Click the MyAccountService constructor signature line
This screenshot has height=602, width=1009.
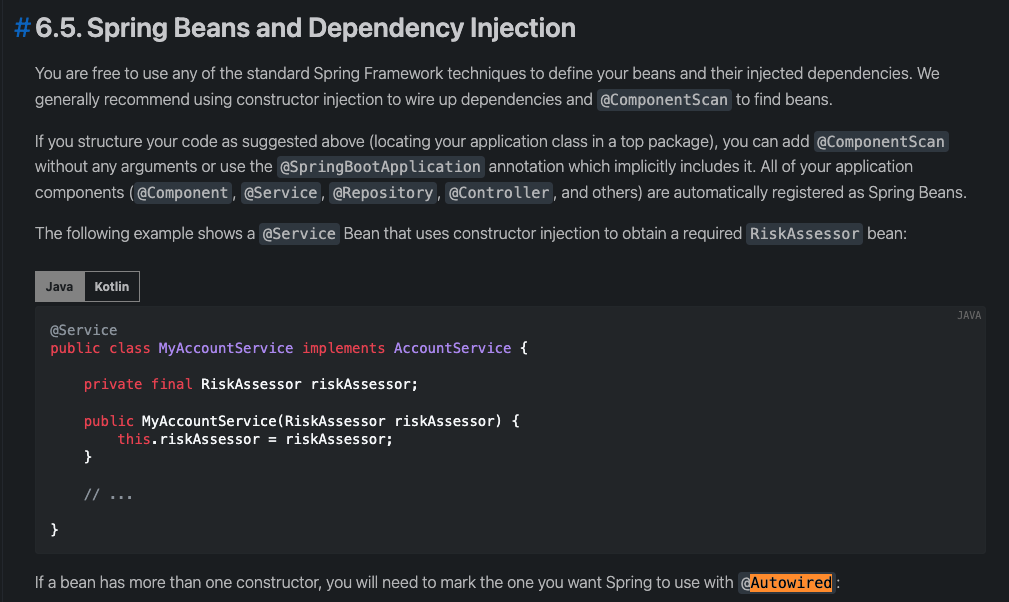(x=301, y=421)
